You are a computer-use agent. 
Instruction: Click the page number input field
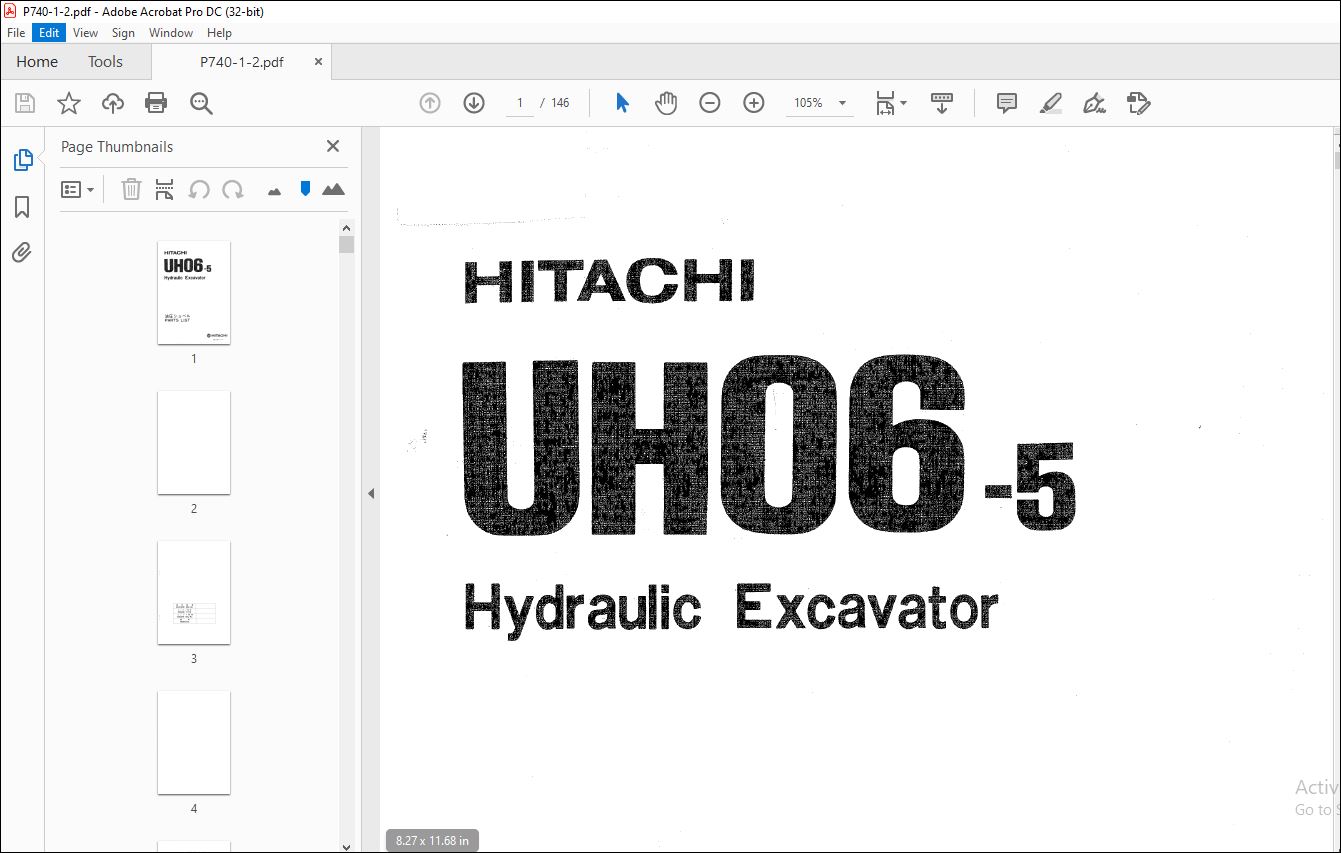click(520, 103)
